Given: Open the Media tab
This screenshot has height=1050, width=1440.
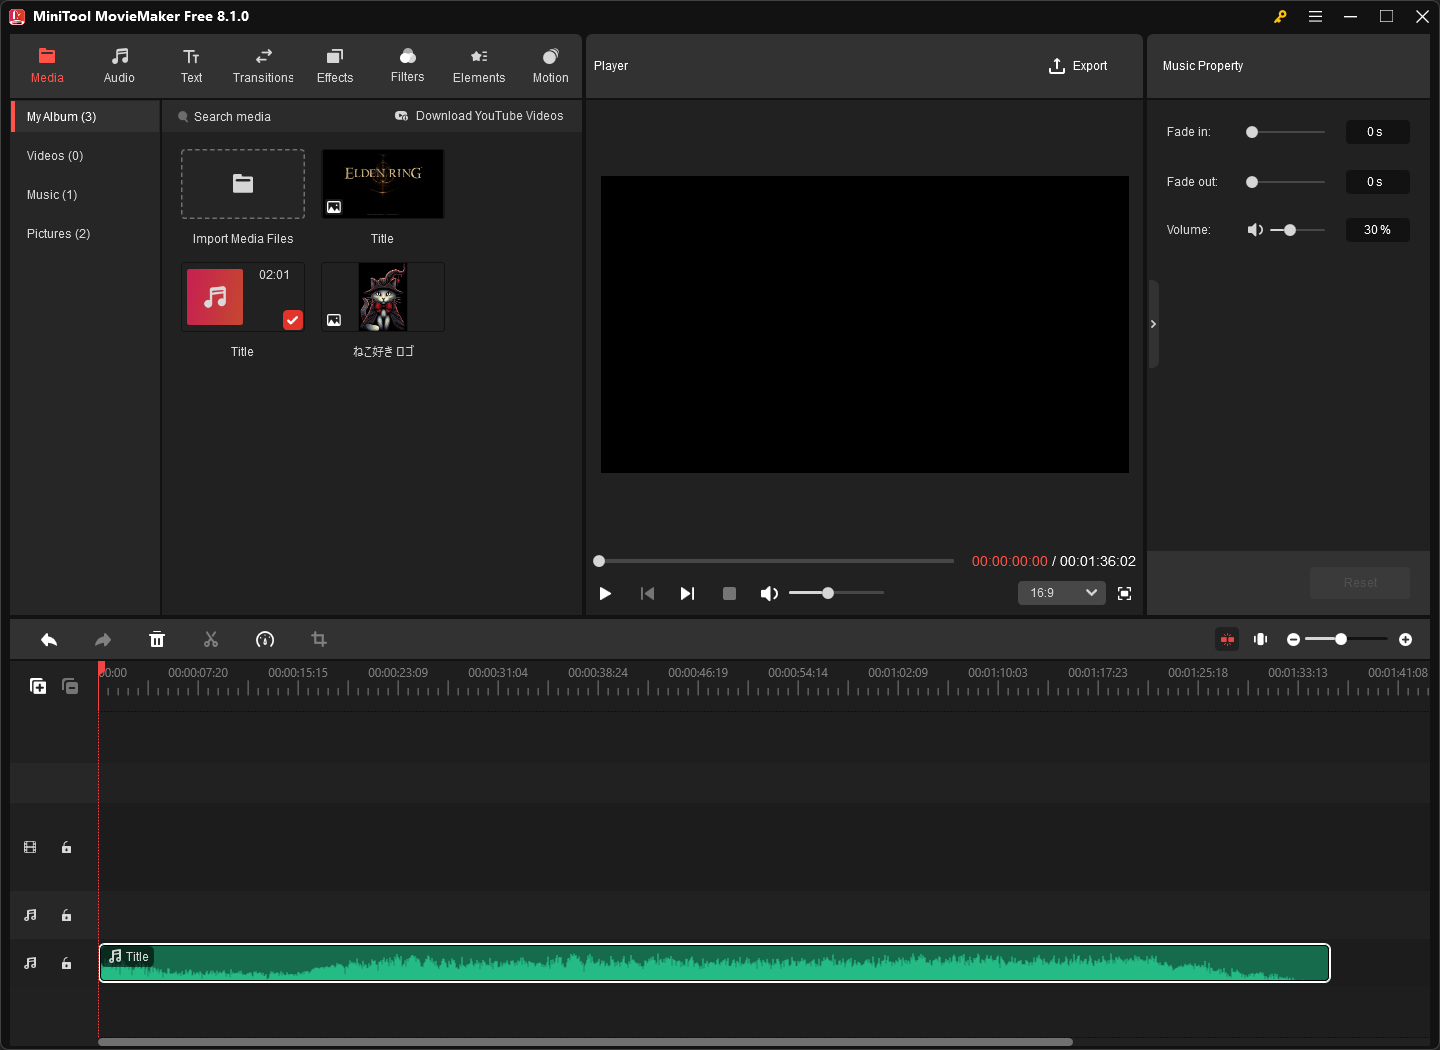Looking at the screenshot, I should [x=47, y=66].
